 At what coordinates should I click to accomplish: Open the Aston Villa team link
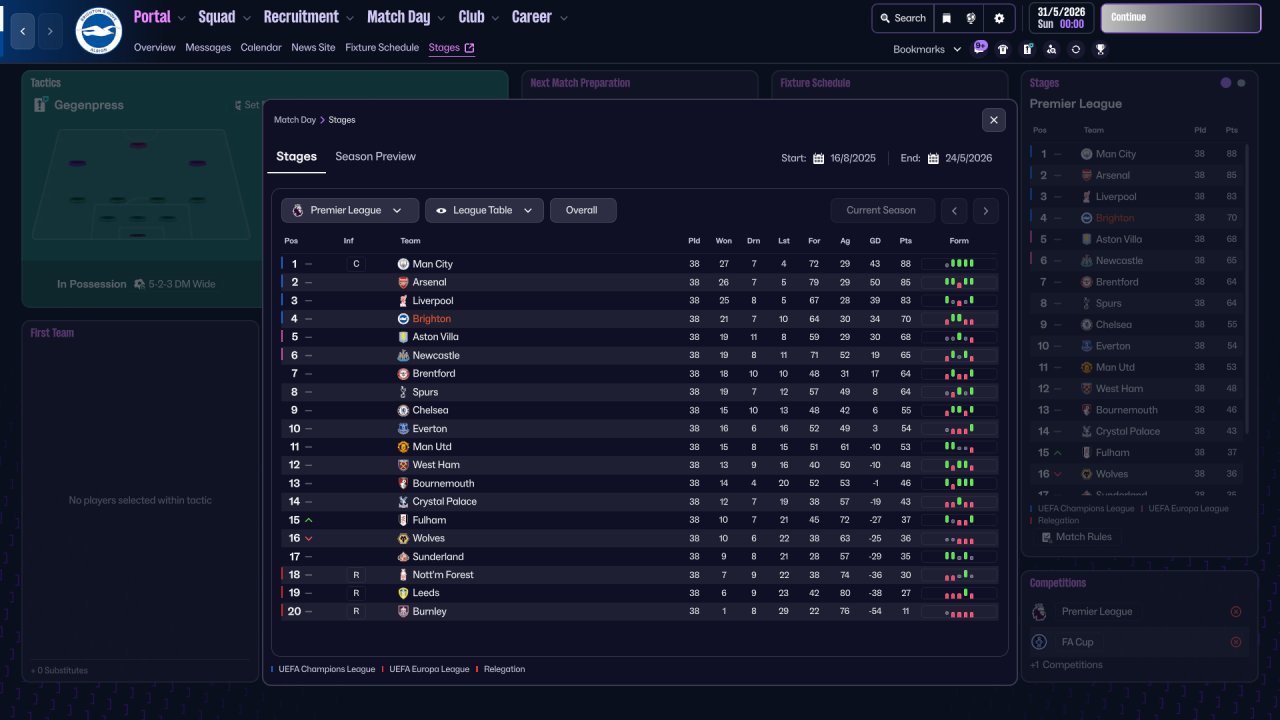(436, 338)
